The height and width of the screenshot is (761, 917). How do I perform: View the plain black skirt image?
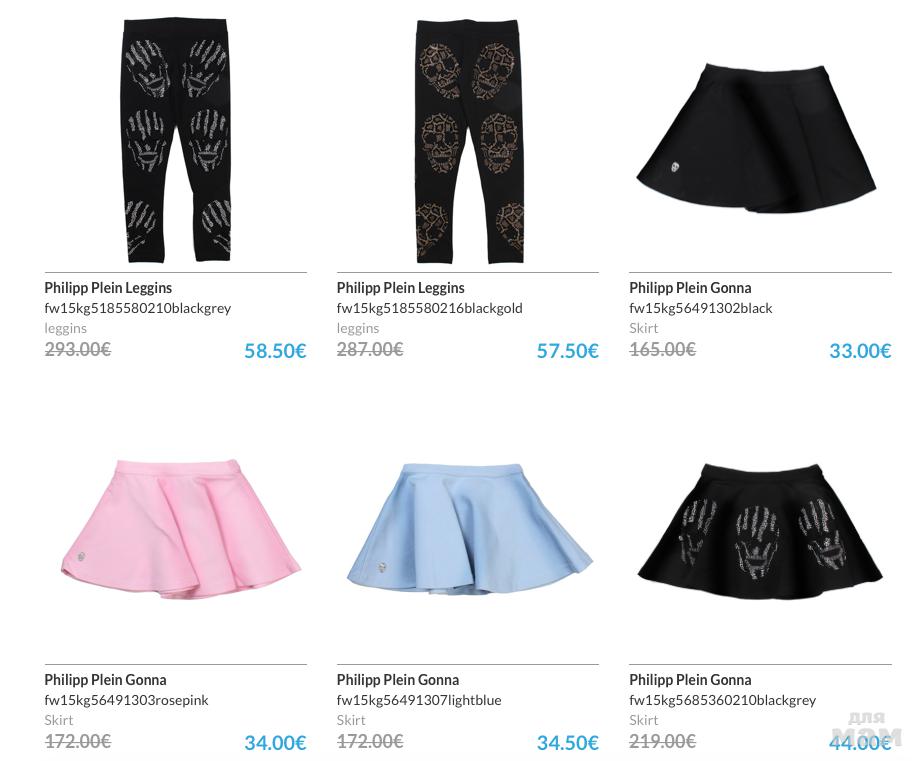point(756,138)
